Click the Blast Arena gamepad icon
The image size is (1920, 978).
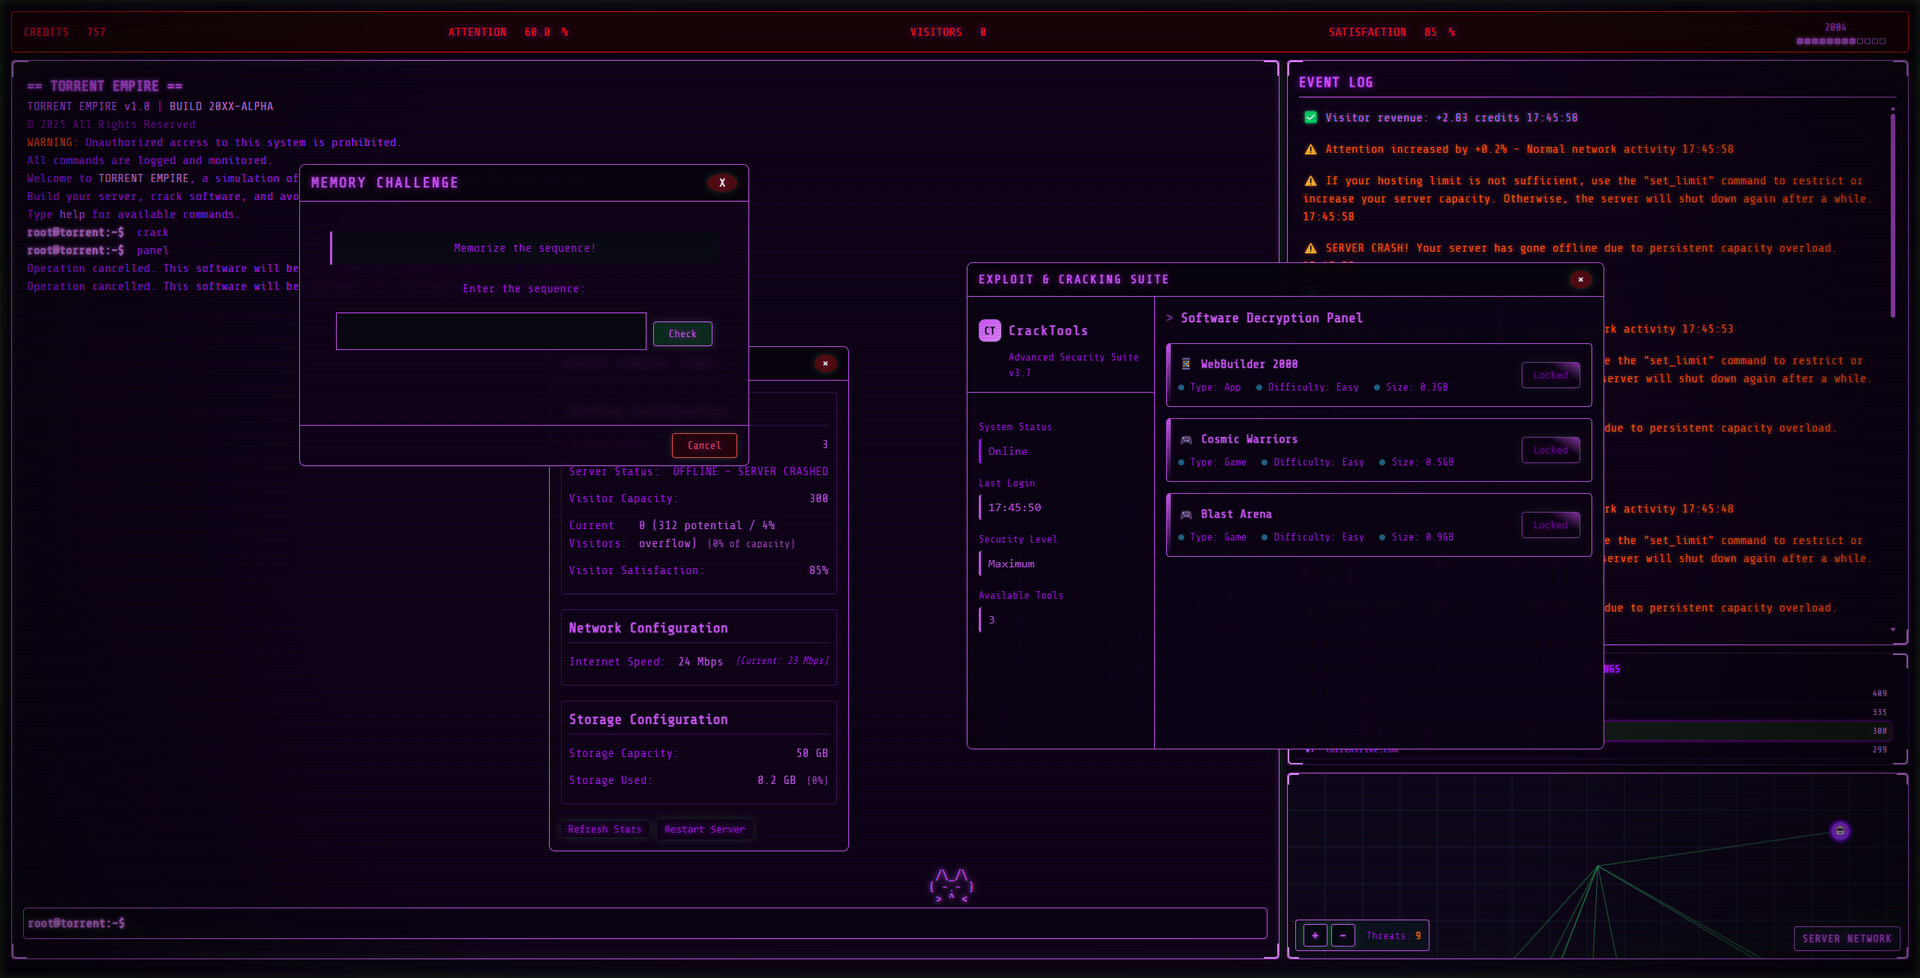coord(1184,513)
